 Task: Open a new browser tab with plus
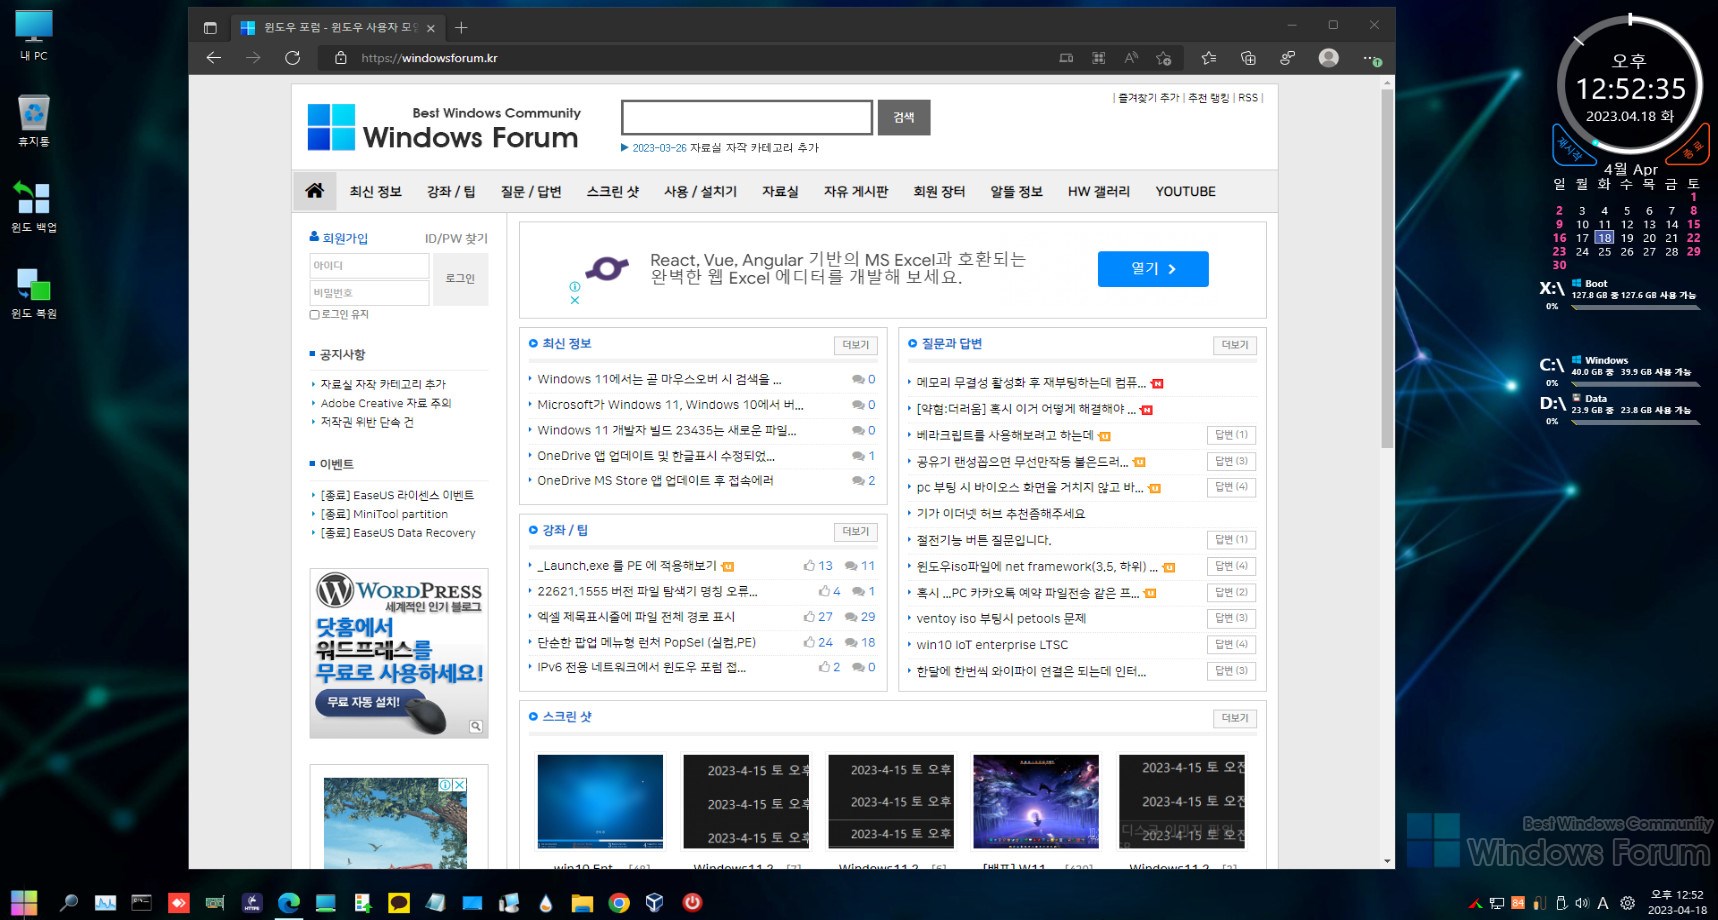[461, 28]
